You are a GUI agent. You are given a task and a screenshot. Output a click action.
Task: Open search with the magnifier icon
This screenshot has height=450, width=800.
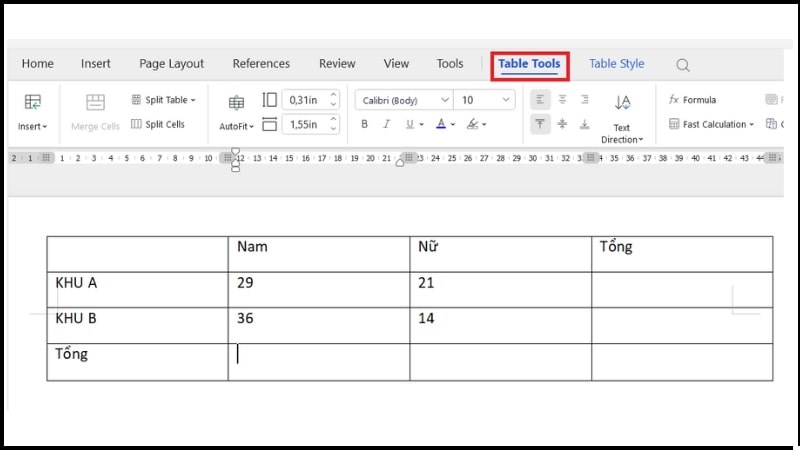pyautogui.click(x=683, y=65)
